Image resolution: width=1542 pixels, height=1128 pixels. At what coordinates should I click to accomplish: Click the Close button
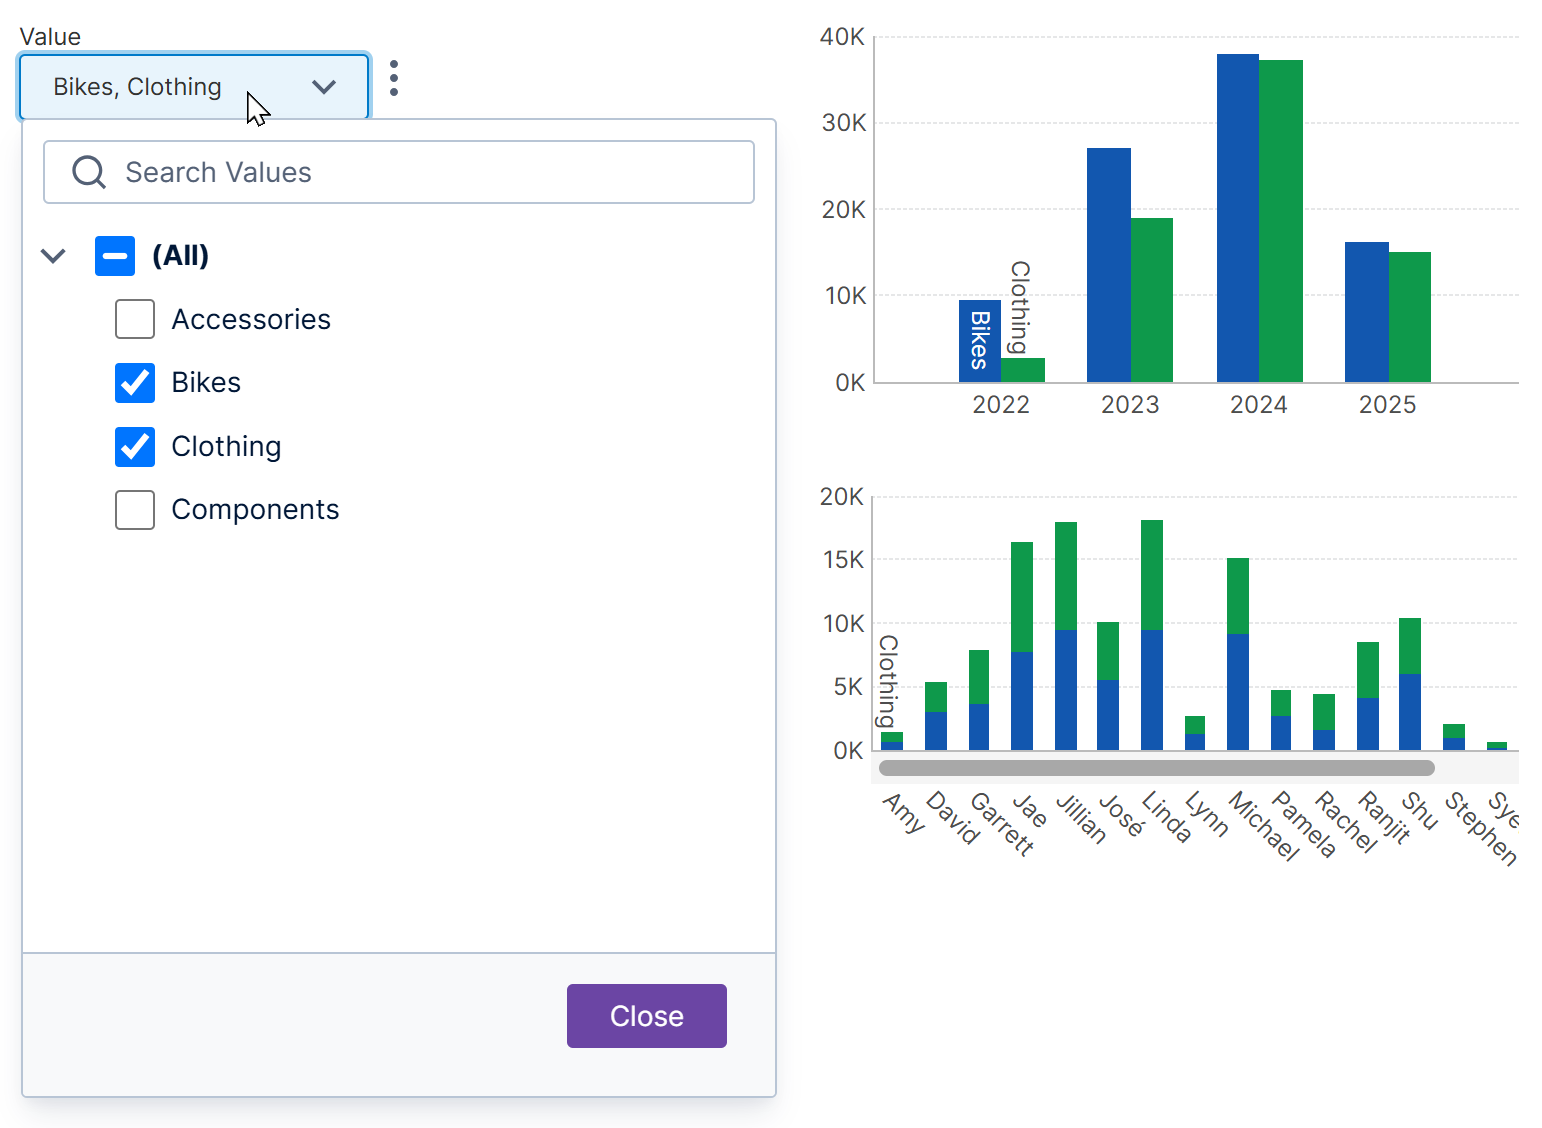click(x=647, y=1016)
